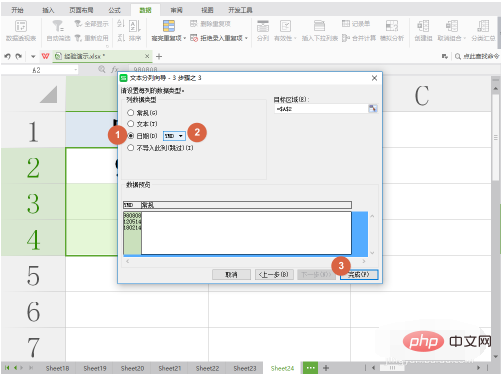Open the 有效性 validity dropdown
Viewport: 502px width, 374px height.
tap(295, 38)
